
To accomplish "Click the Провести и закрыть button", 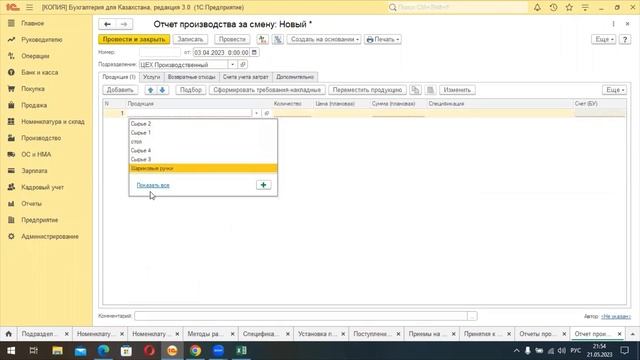I will point(134,39).
